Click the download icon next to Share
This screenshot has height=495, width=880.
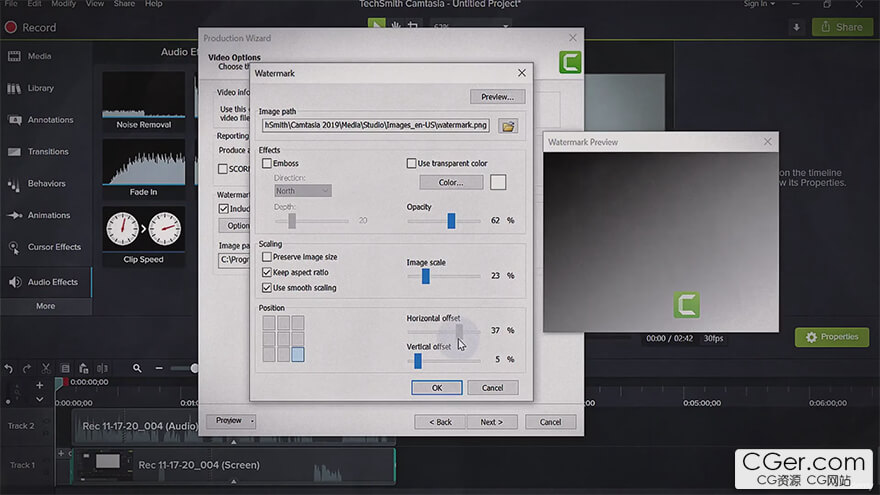pyautogui.click(x=796, y=27)
